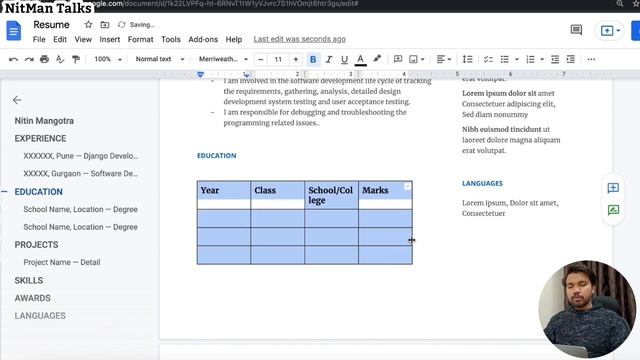640x360 pixels.
Task: Go to the Google Docs home icon
Action: point(13,31)
